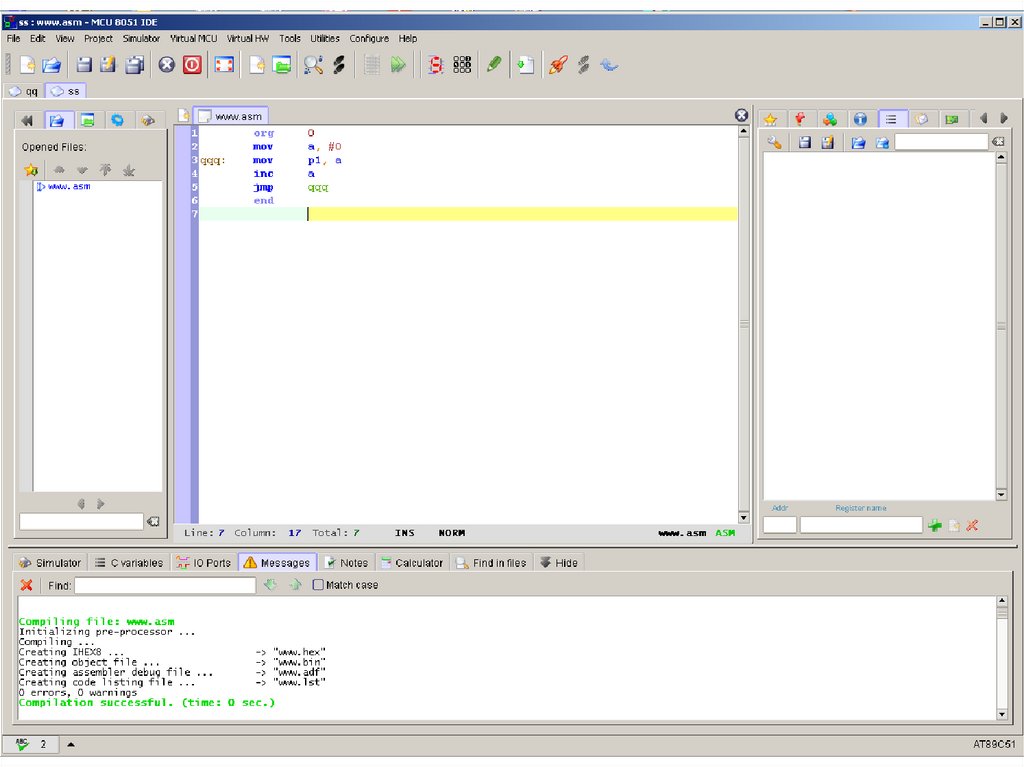The height and width of the screenshot is (767, 1024).
Task: Toggle the NORM editor mode indicator
Action: (451, 533)
